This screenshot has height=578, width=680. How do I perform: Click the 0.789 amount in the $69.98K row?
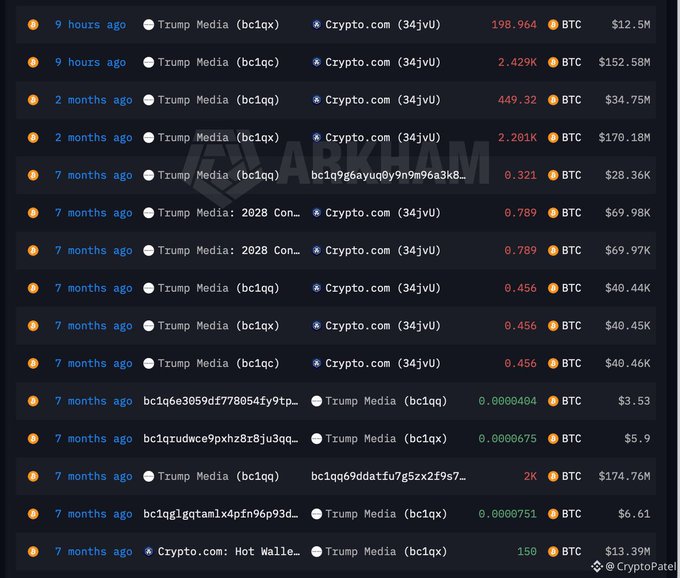[x=520, y=213]
